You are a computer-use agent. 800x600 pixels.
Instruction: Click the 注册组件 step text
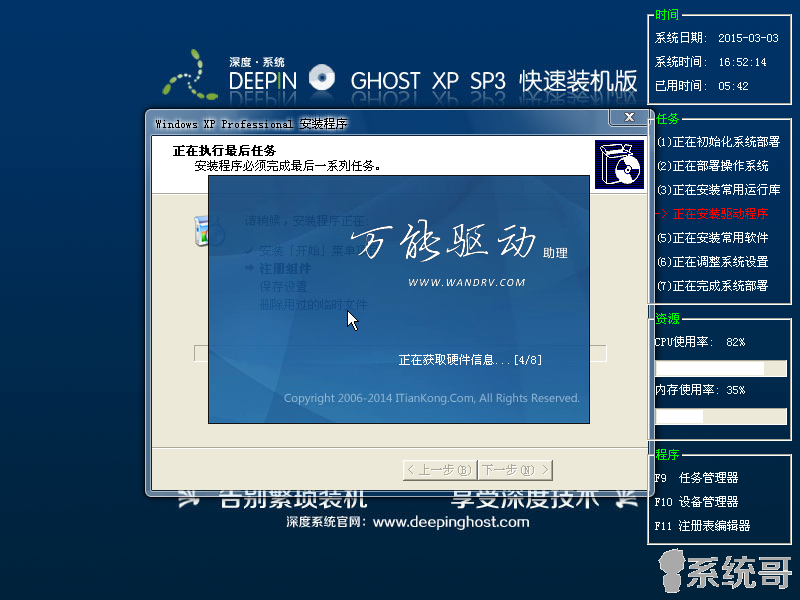click(x=285, y=269)
